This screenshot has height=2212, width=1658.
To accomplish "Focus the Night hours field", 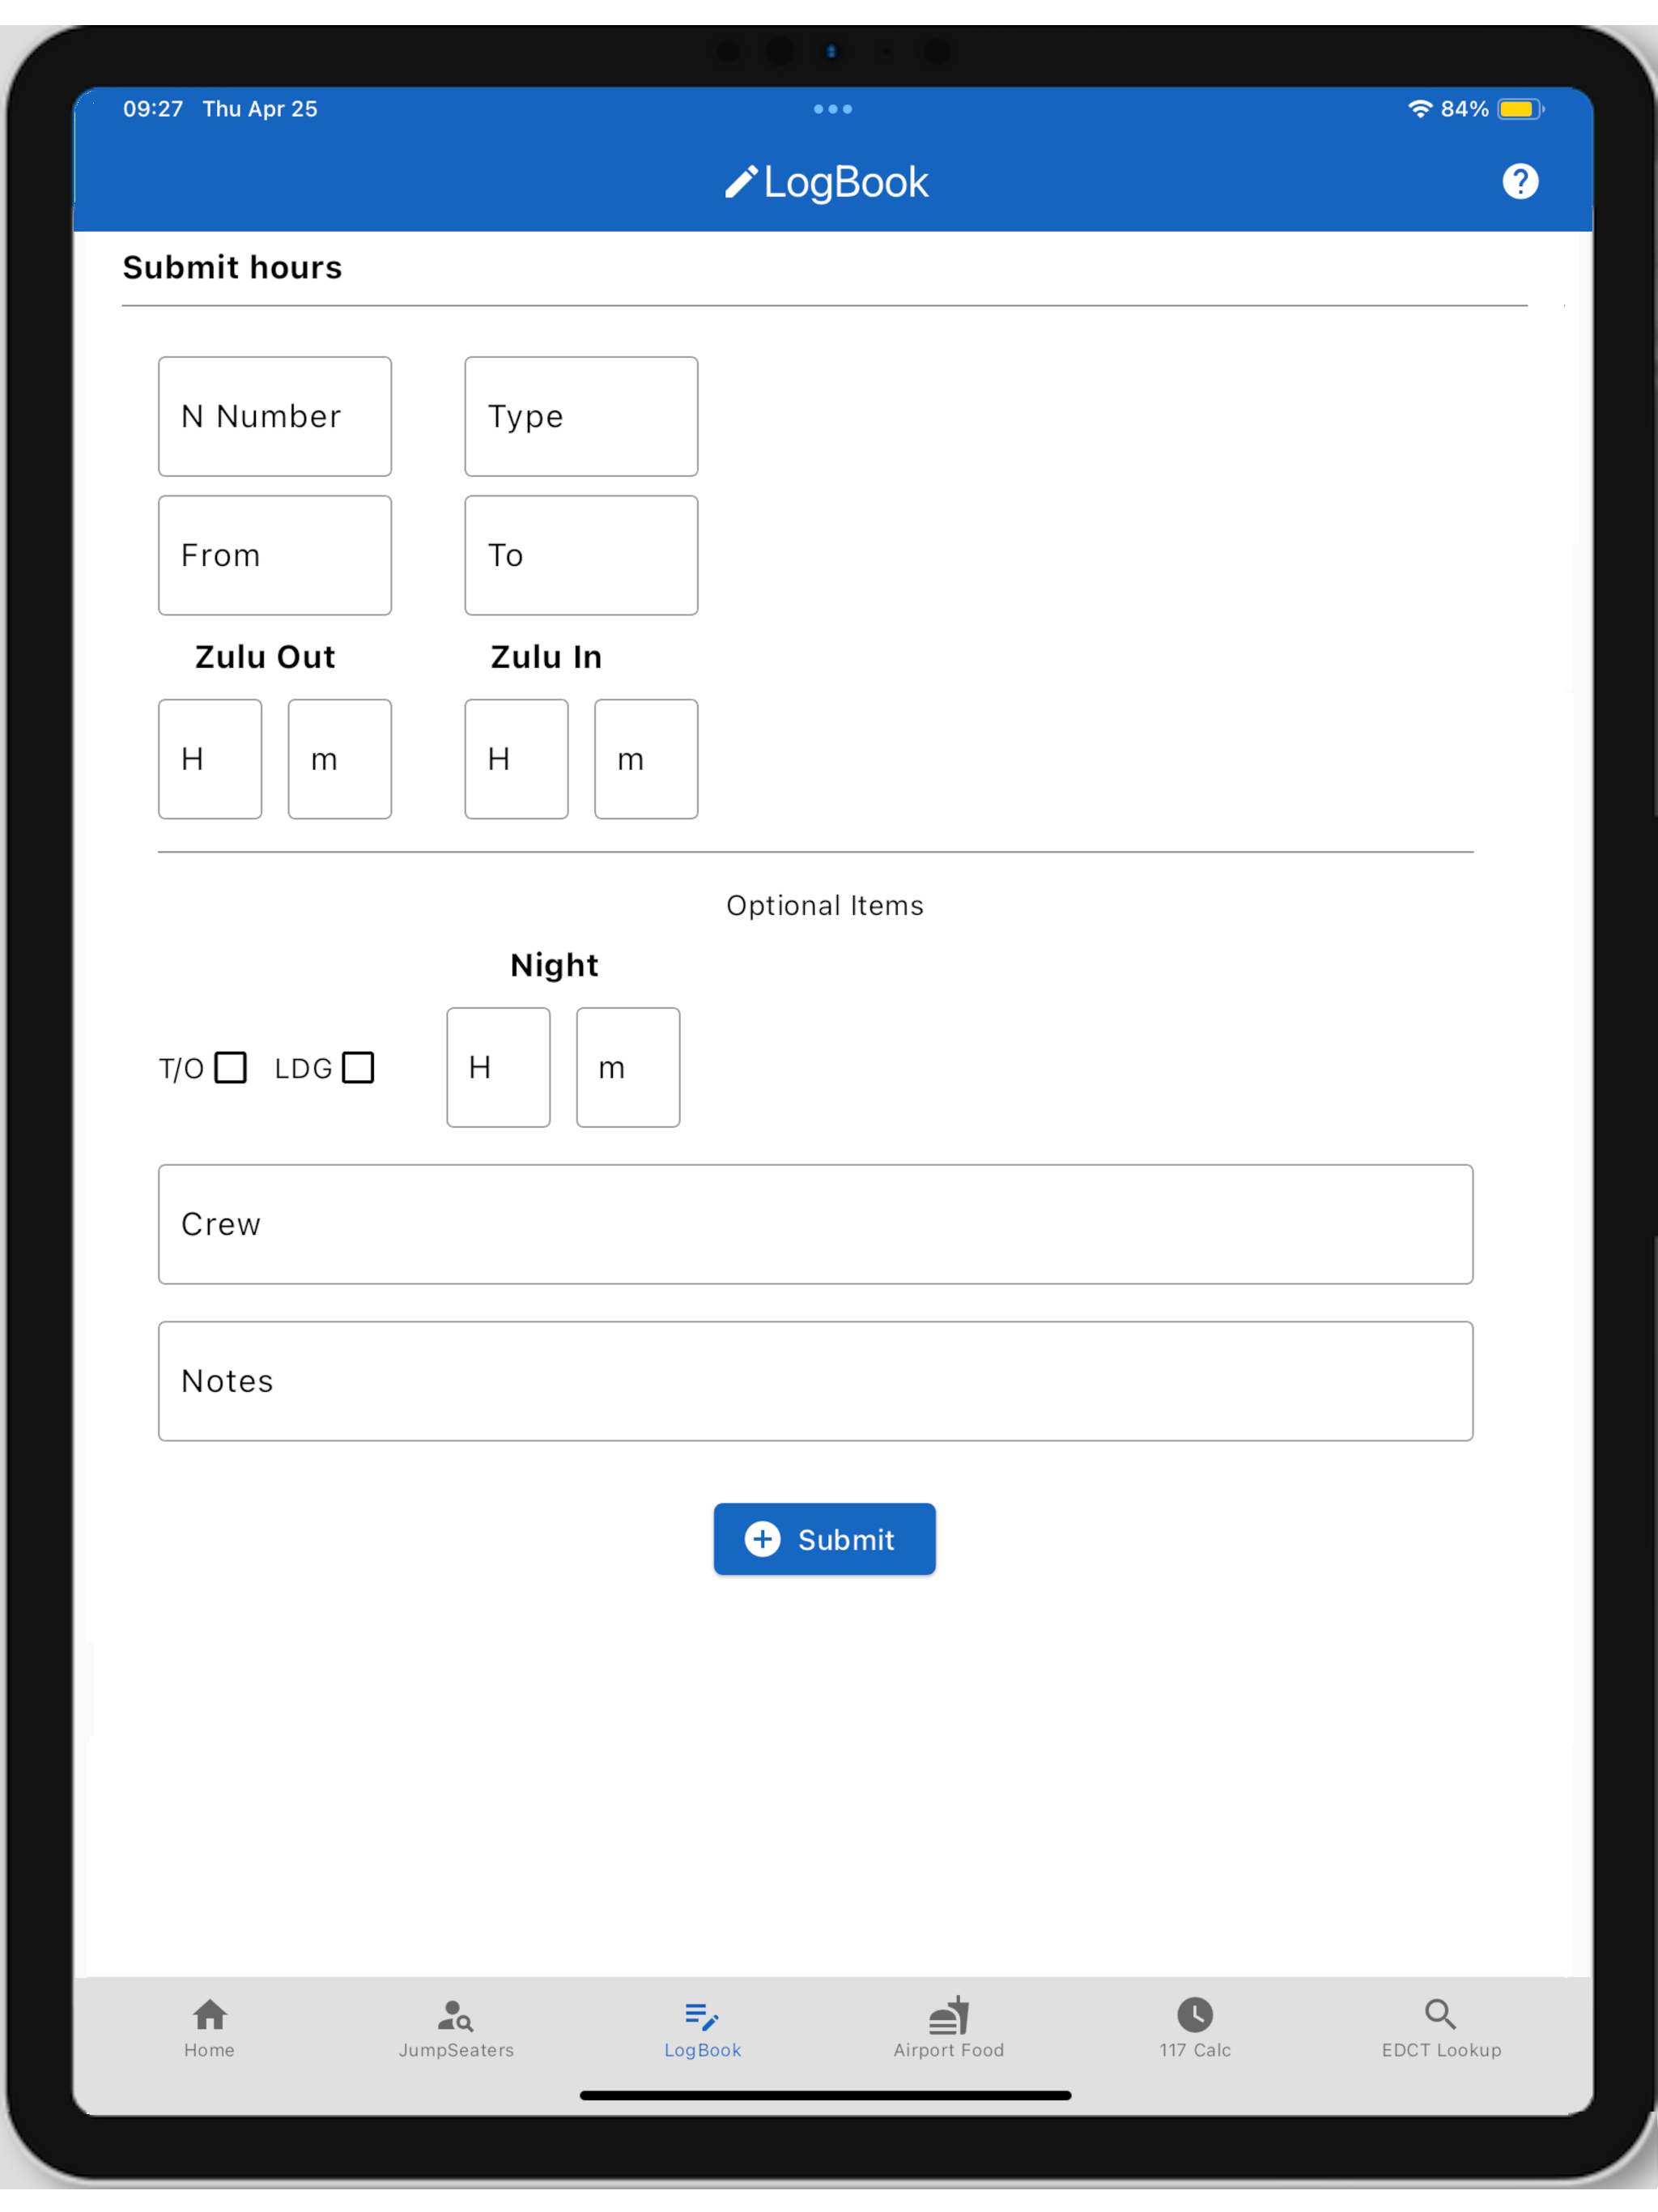I will tap(499, 1067).
